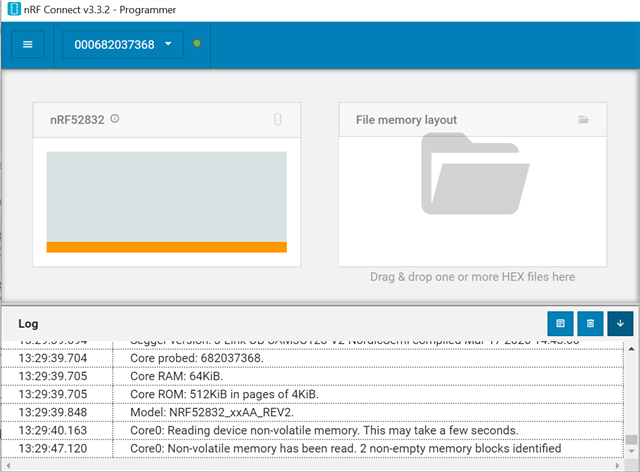Click the device chip icon in nRF52832 panel

pos(278,119)
